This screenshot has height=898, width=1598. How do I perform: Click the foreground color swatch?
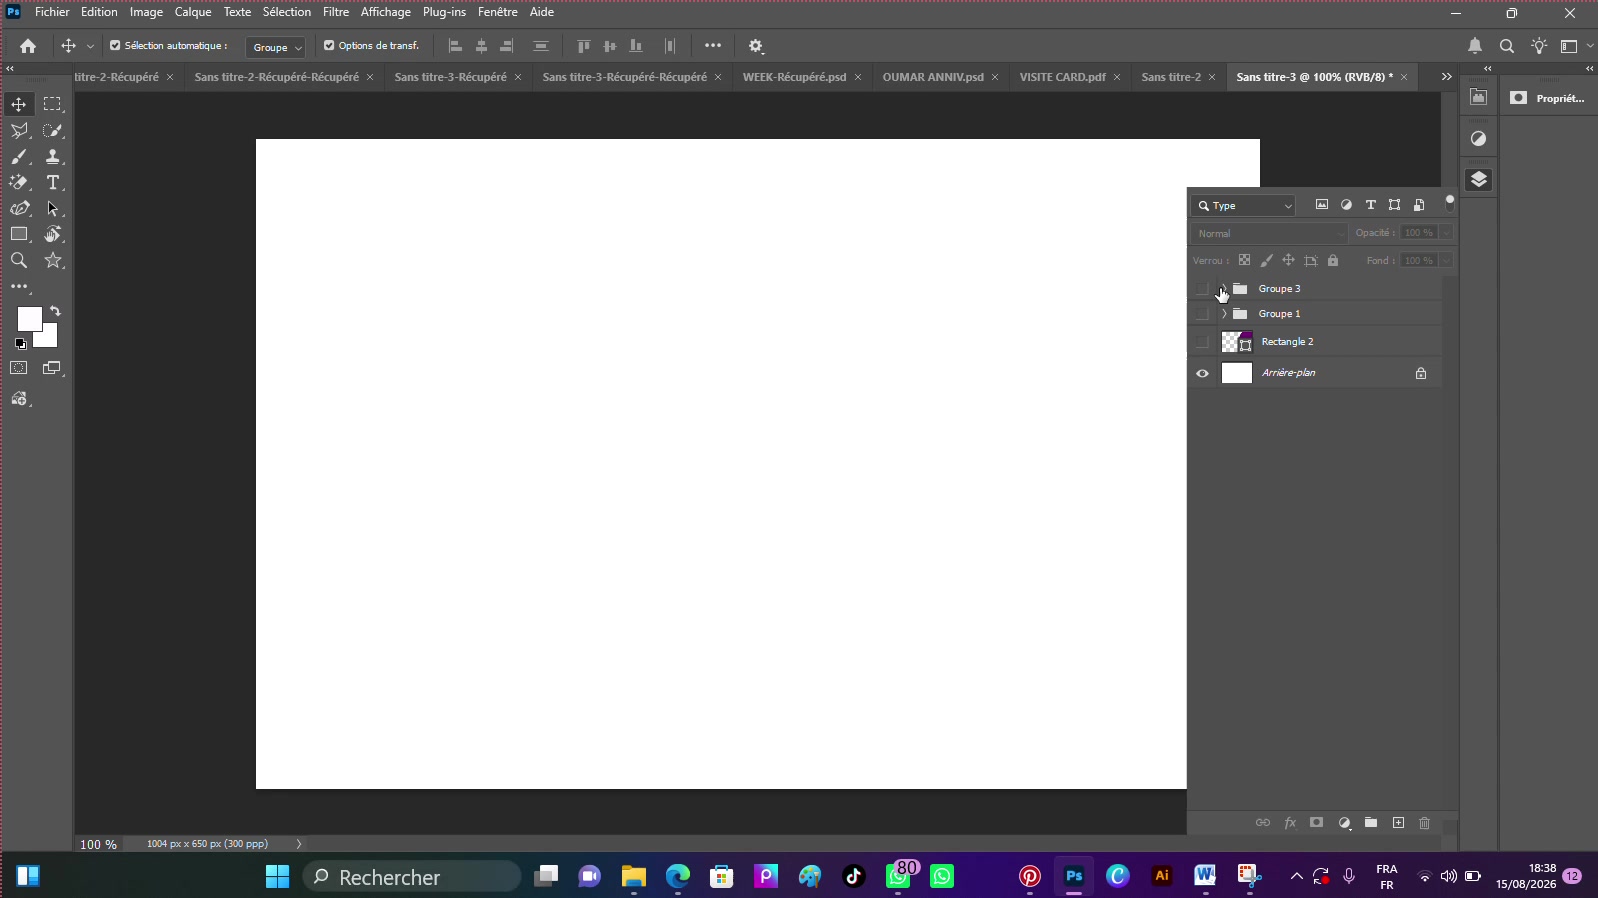28,317
